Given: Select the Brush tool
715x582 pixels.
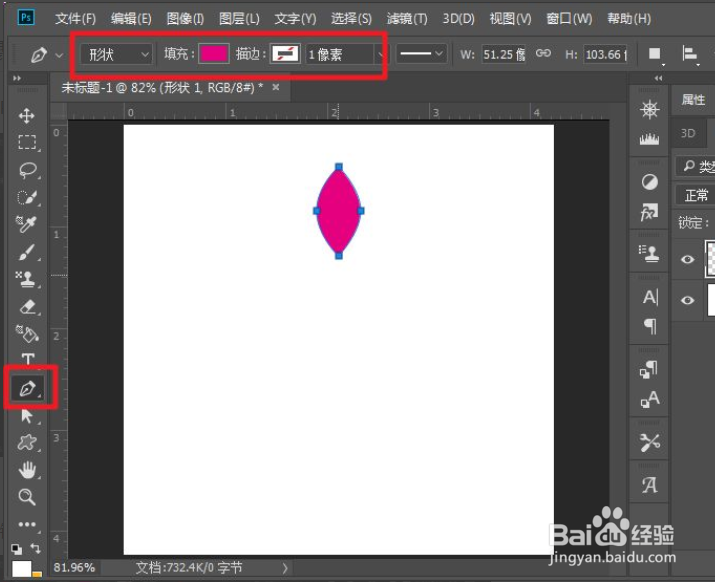Looking at the screenshot, I should tap(26, 252).
